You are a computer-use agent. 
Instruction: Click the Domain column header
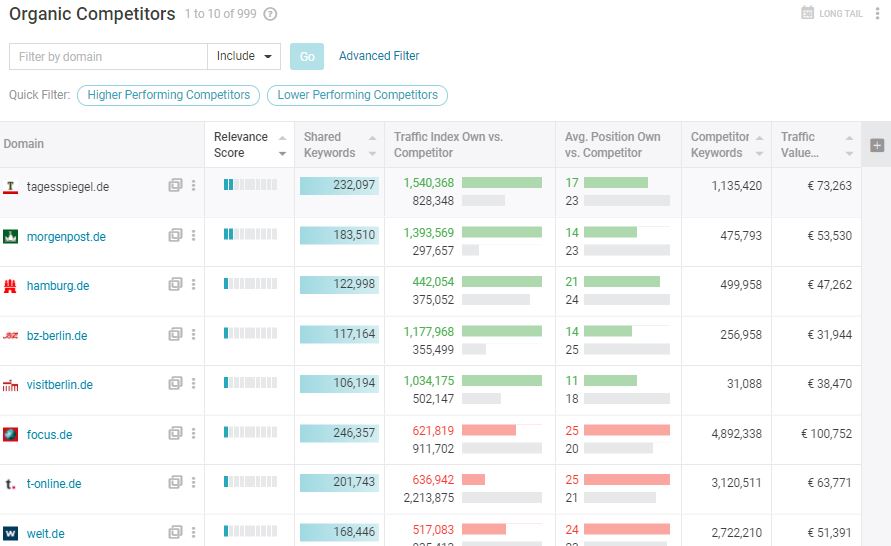coord(23,144)
